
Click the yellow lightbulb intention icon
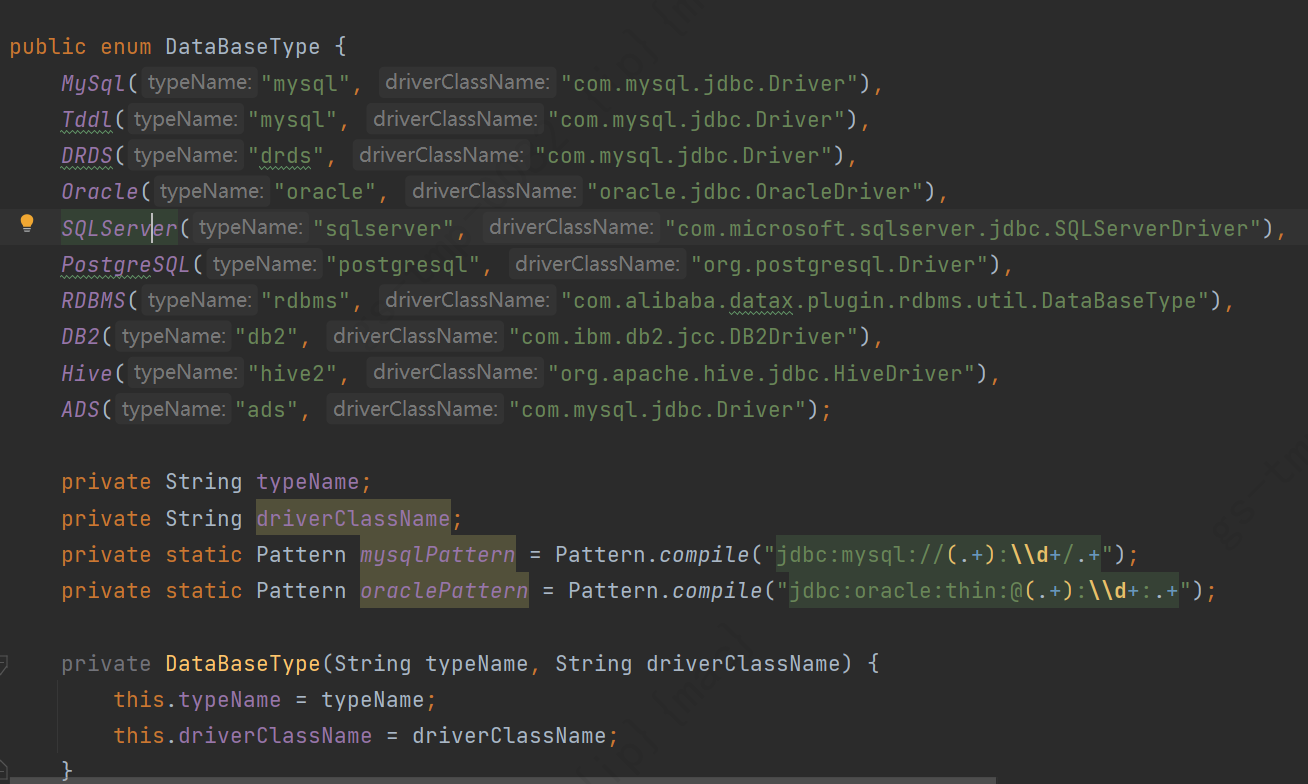[x=26, y=224]
